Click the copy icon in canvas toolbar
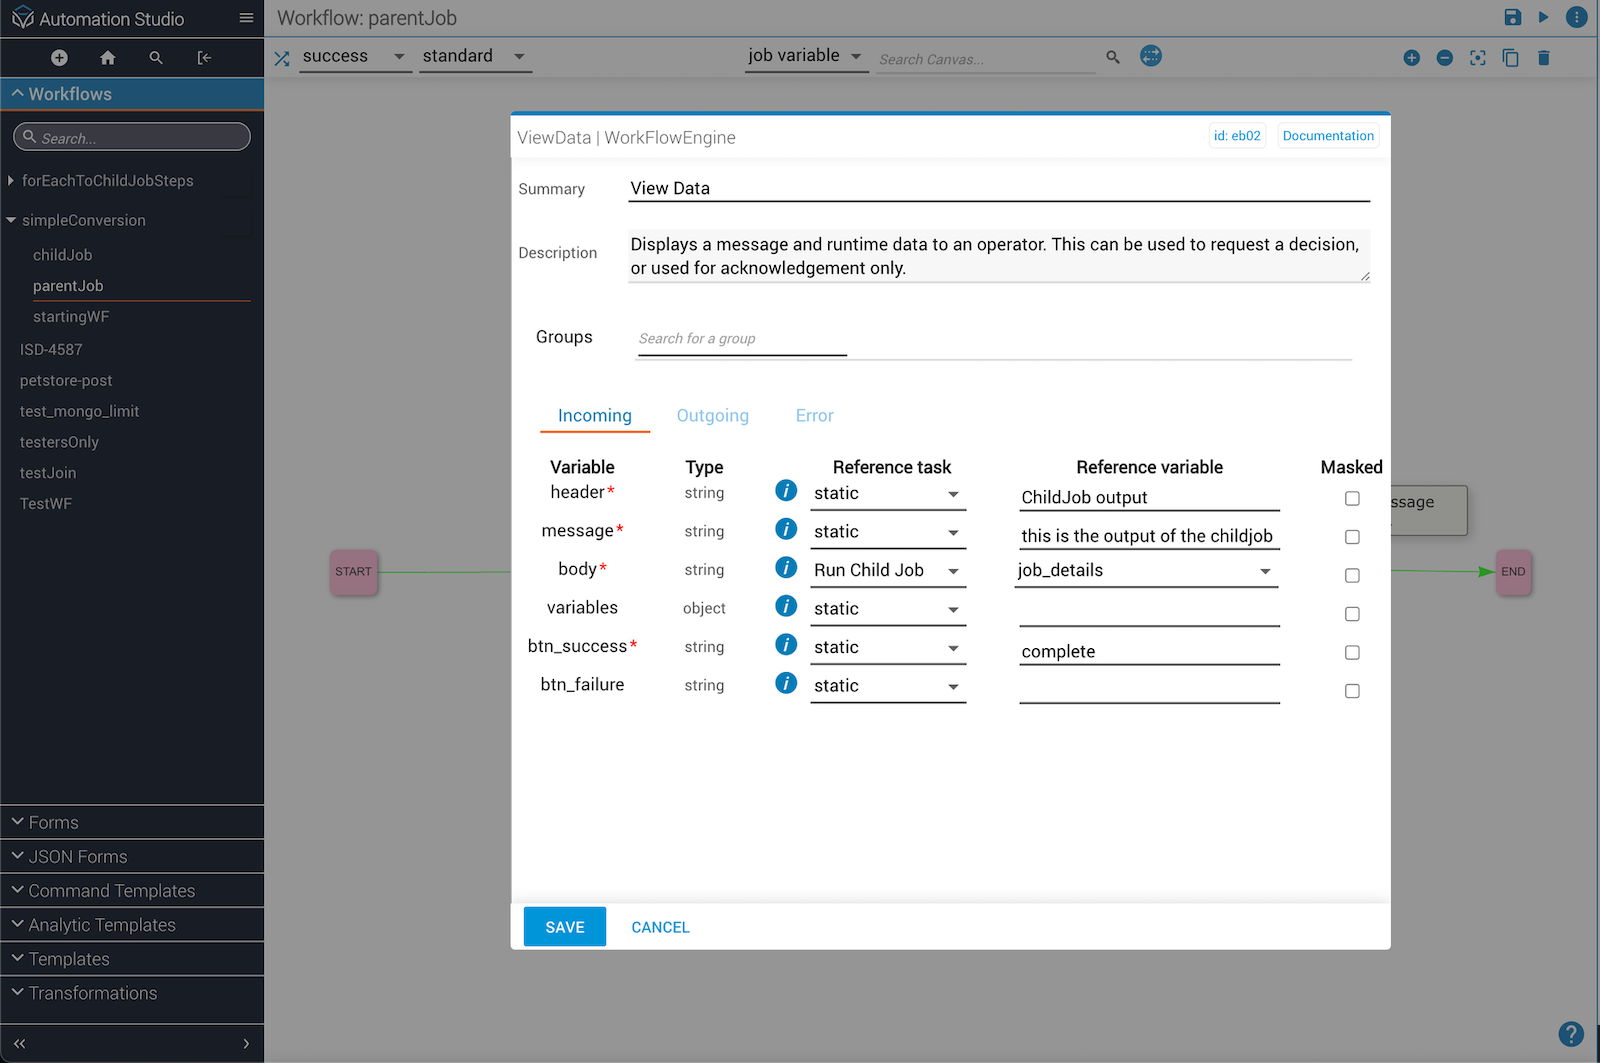Screen dimensions: 1600x1063 pos(1510,58)
